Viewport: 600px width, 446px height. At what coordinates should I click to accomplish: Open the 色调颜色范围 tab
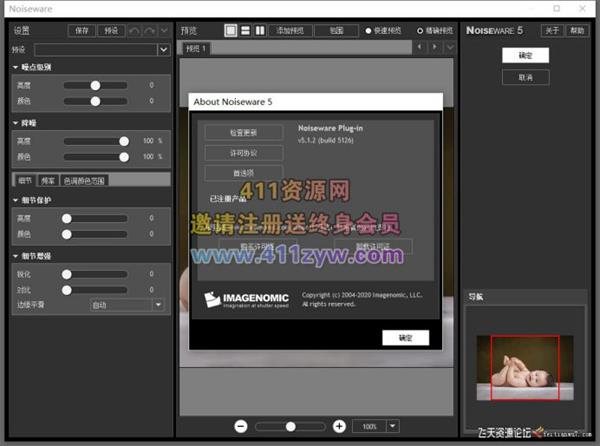(x=84, y=181)
